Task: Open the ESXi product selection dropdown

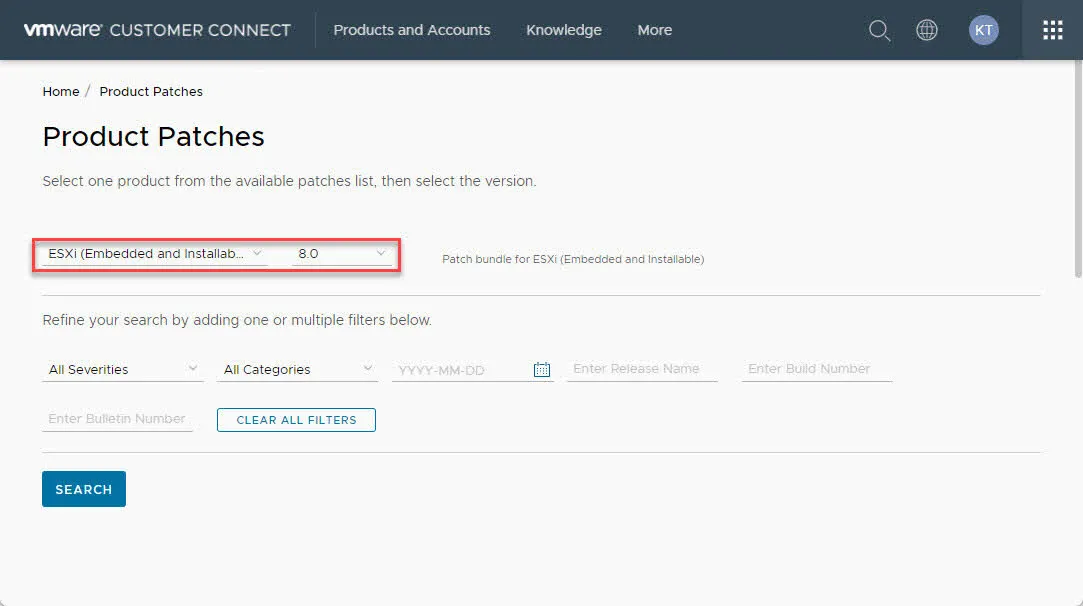Action: [155, 253]
